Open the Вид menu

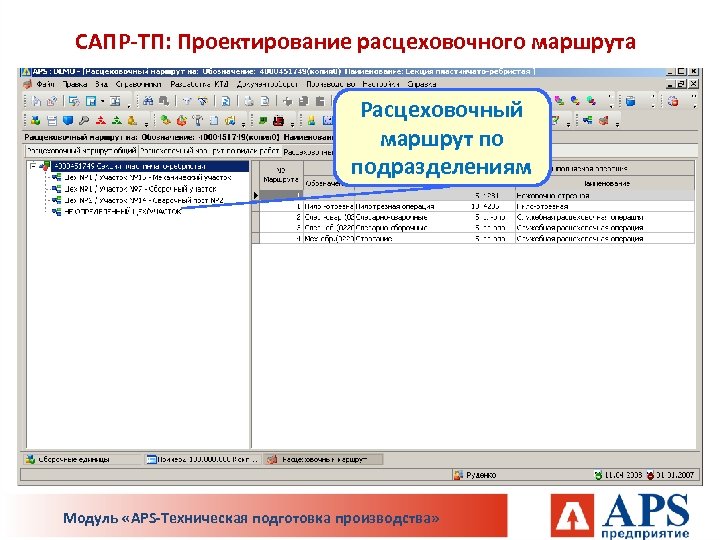pos(101,84)
